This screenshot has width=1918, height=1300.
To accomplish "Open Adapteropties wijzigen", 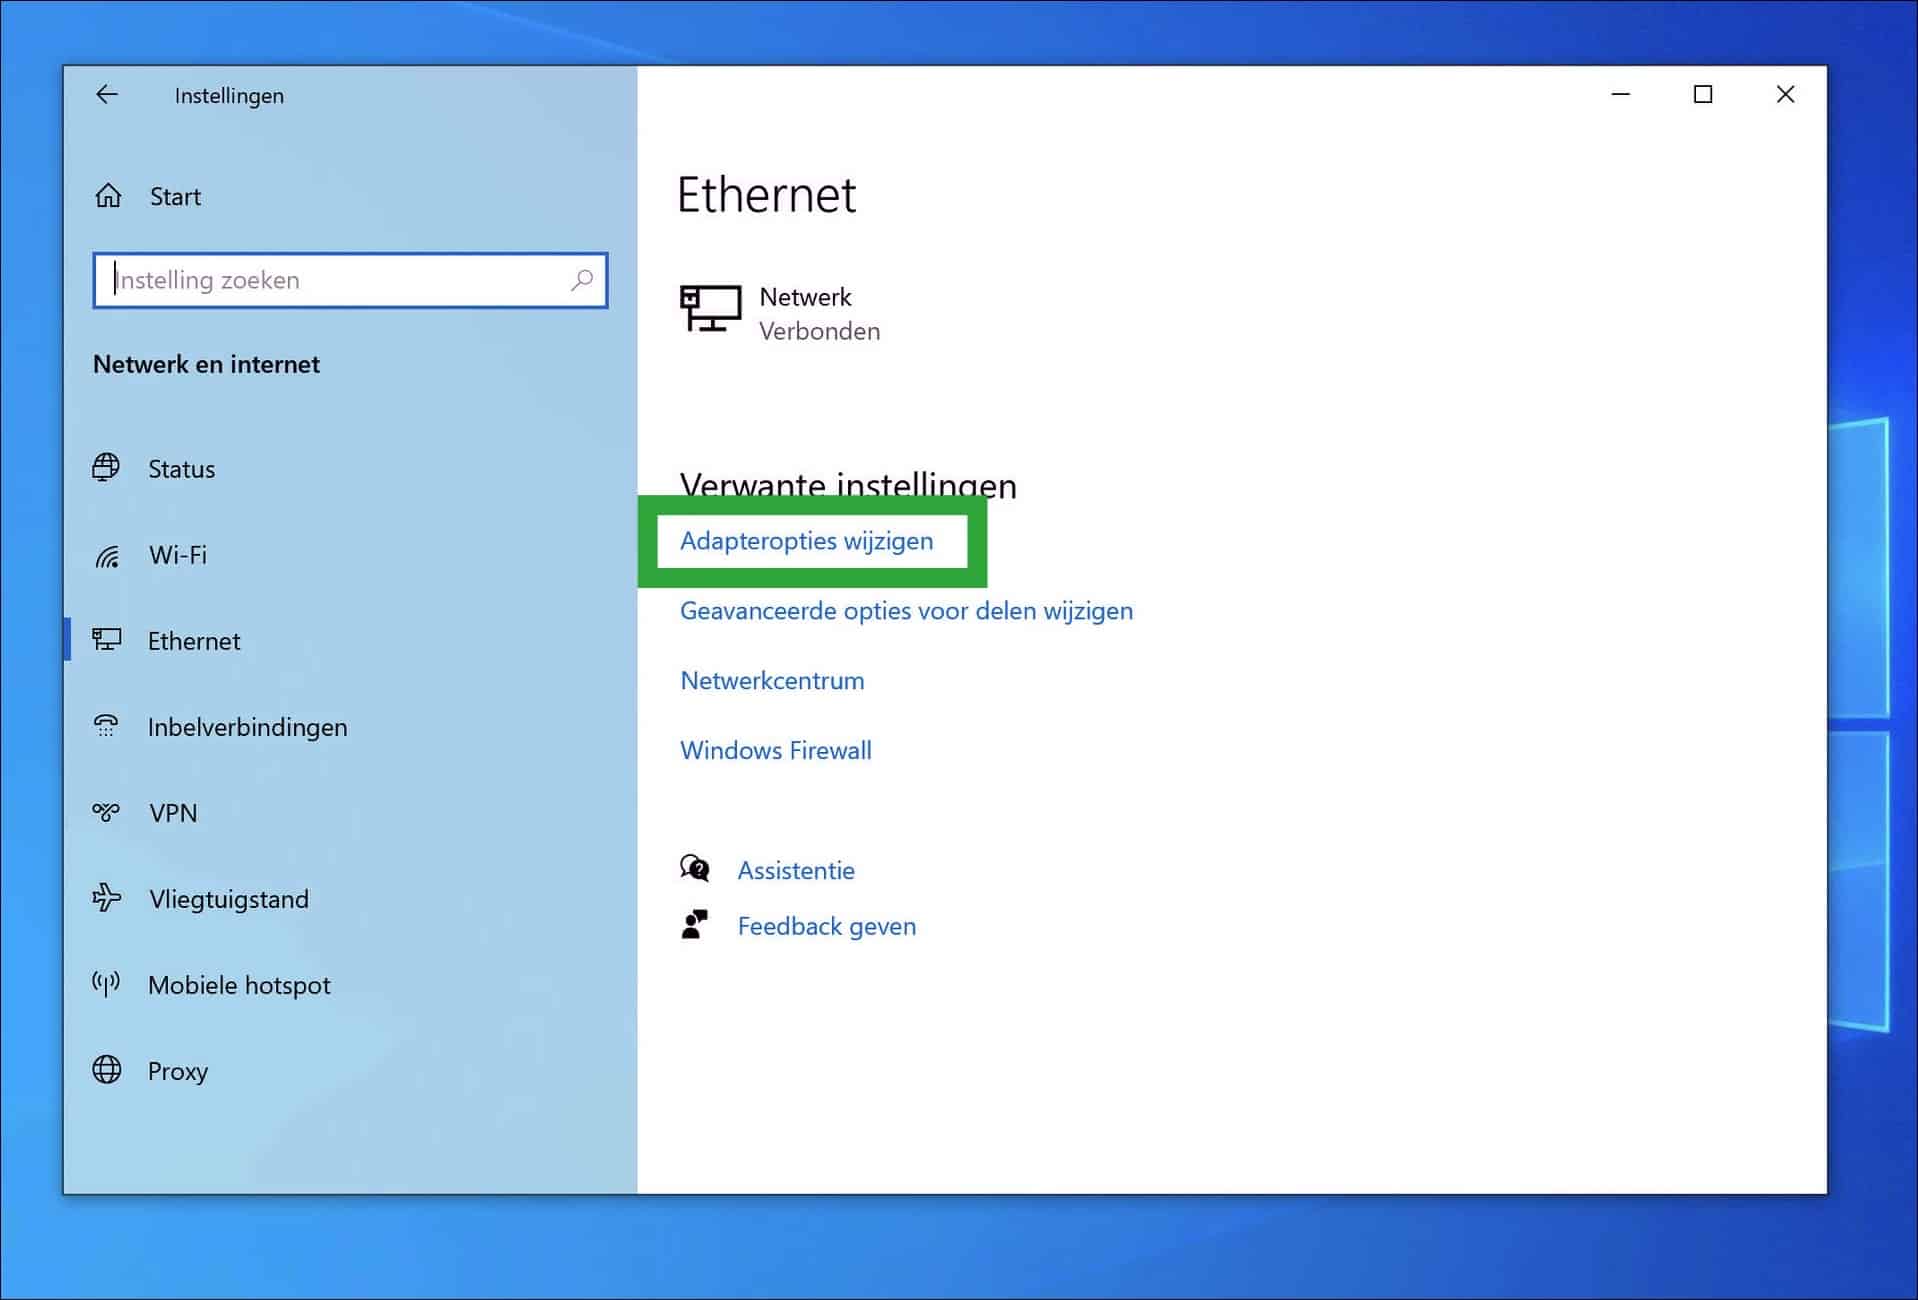I will (x=806, y=541).
